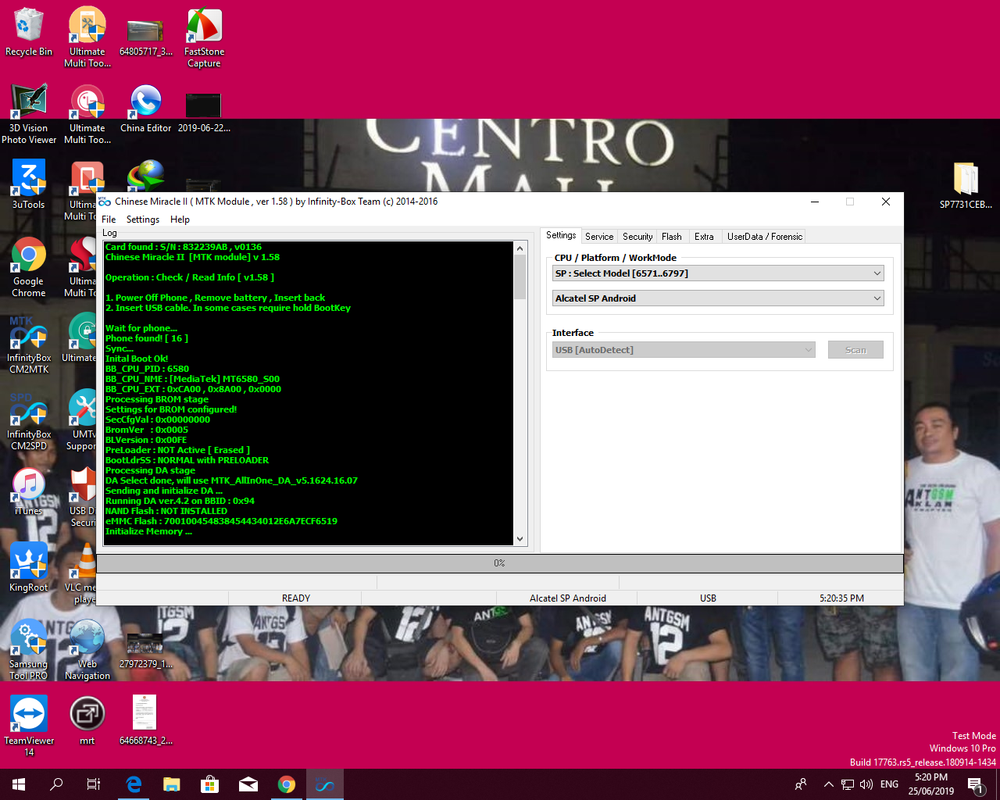Screen dimensions: 1000x800
Task: Launch Microsoft Edge from the taskbar
Action: click(x=133, y=784)
